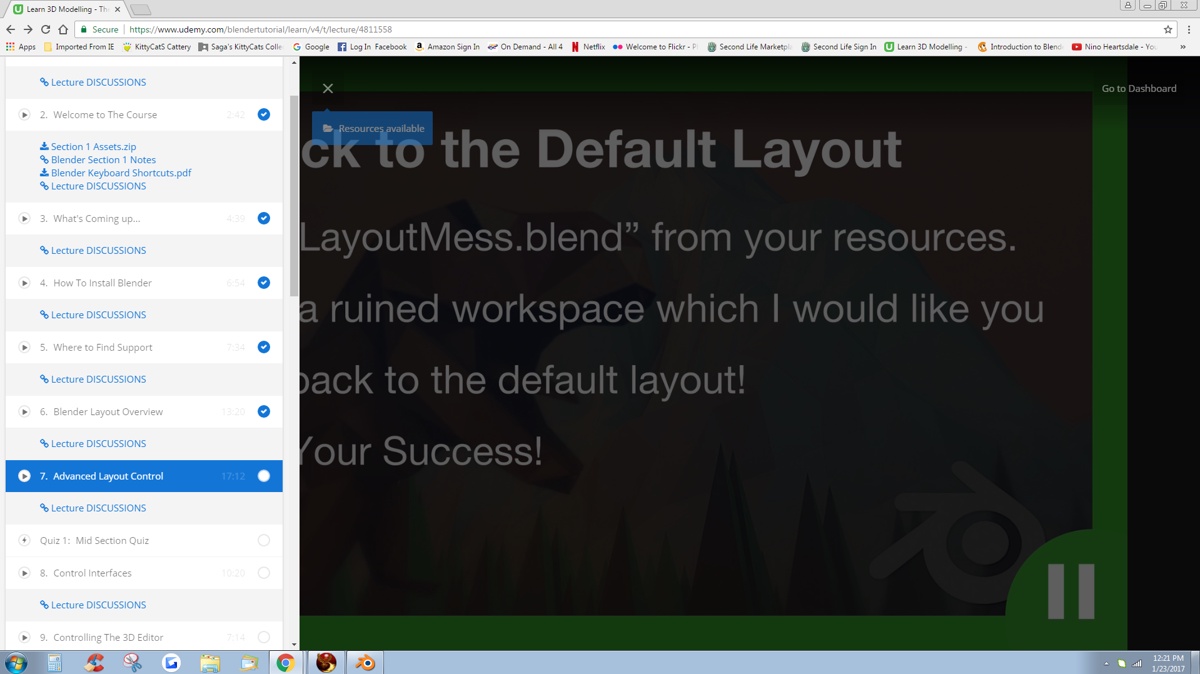Viewport: 1200px width, 674px height.
Task: Reload the Udemy page
Action: tap(45, 30)
